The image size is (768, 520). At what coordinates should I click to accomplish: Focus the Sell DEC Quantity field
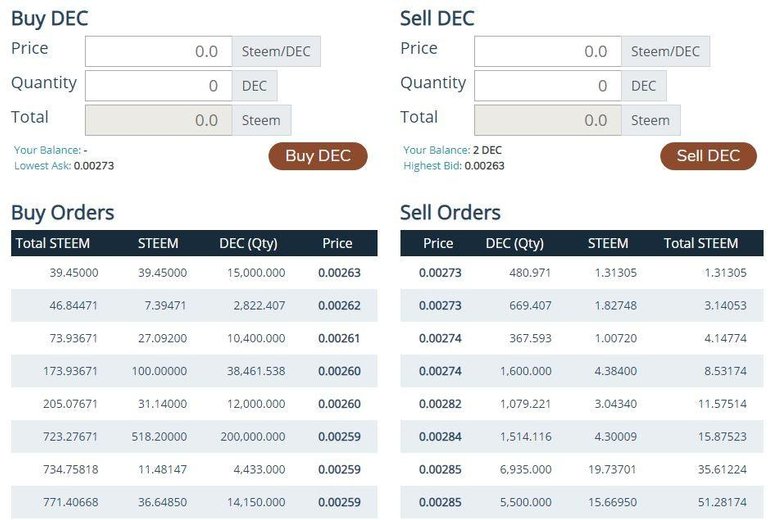point(547,86)
